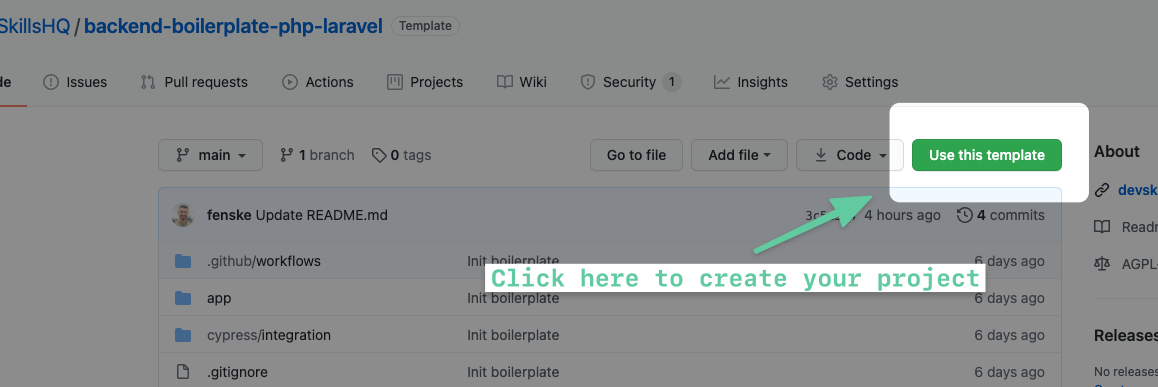Click the download icon in Code button

pos(820,155)
